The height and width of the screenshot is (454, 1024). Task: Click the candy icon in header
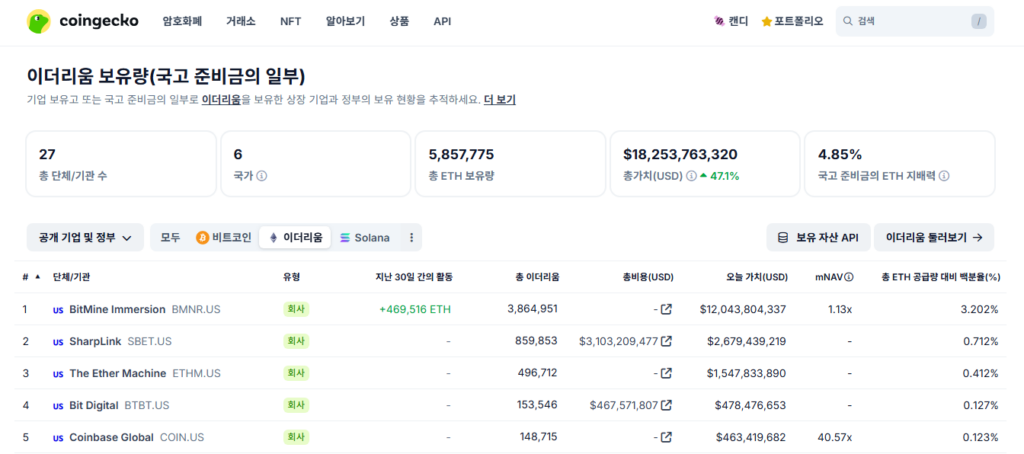(x=719, y=21)
